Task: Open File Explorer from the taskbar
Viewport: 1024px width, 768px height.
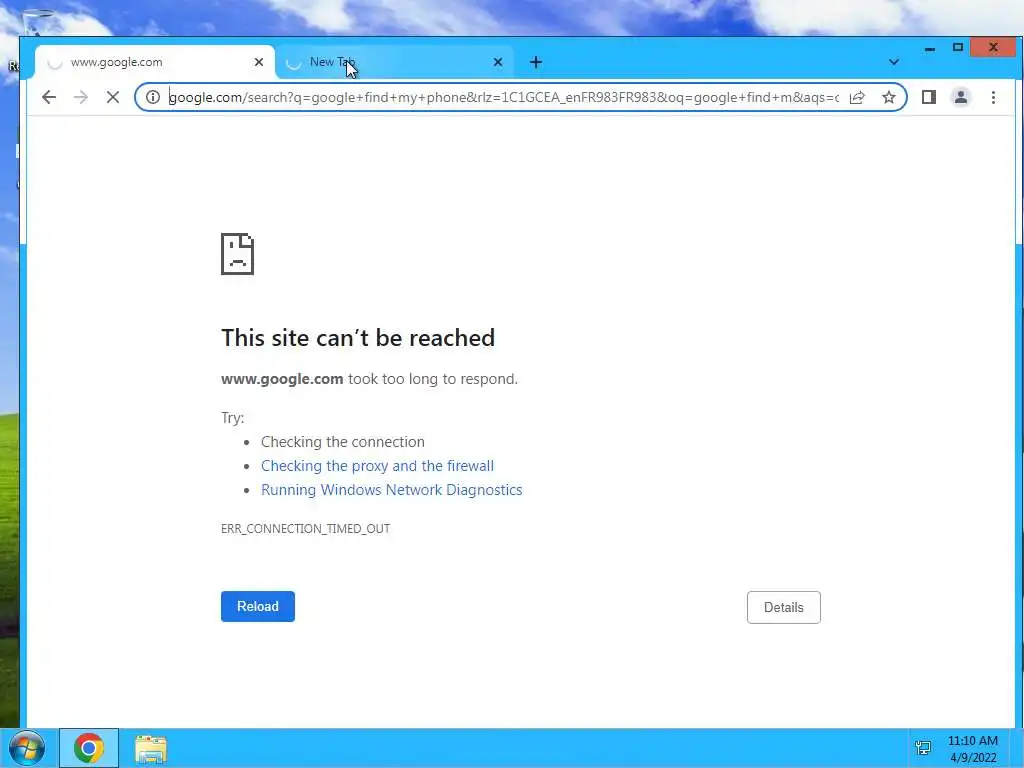Action: click(151, 749)
